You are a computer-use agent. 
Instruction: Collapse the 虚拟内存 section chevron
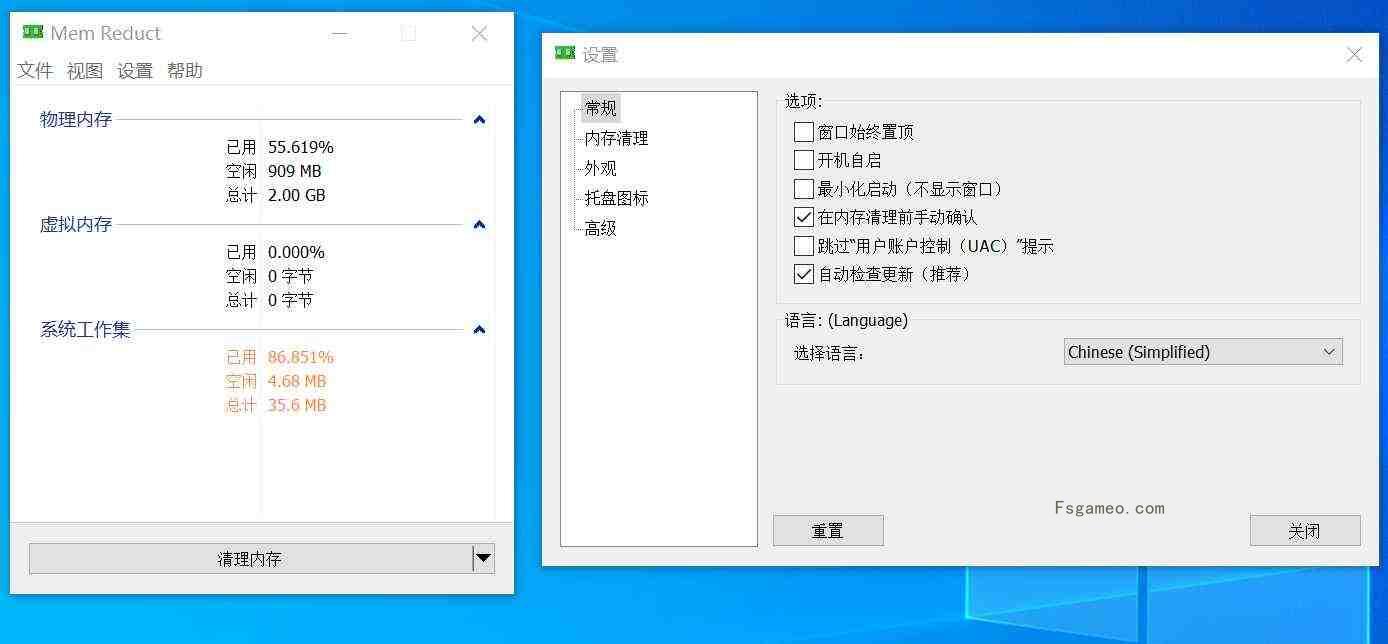479,225
